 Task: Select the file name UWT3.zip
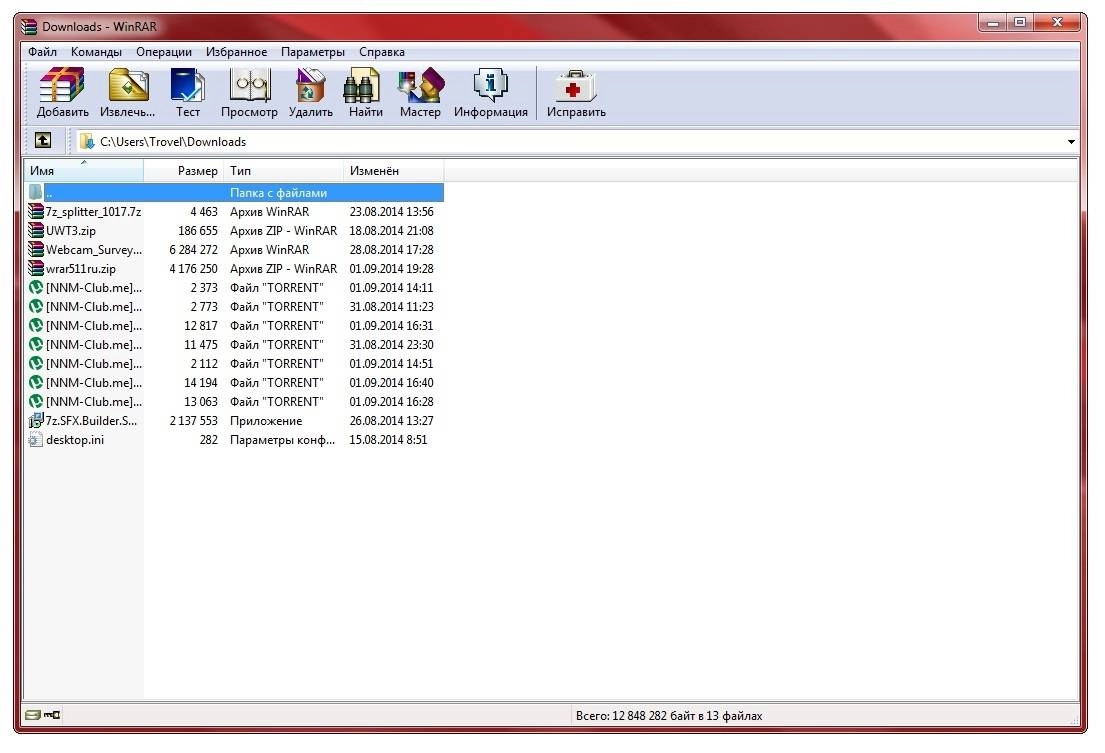(x=70, y=230)
